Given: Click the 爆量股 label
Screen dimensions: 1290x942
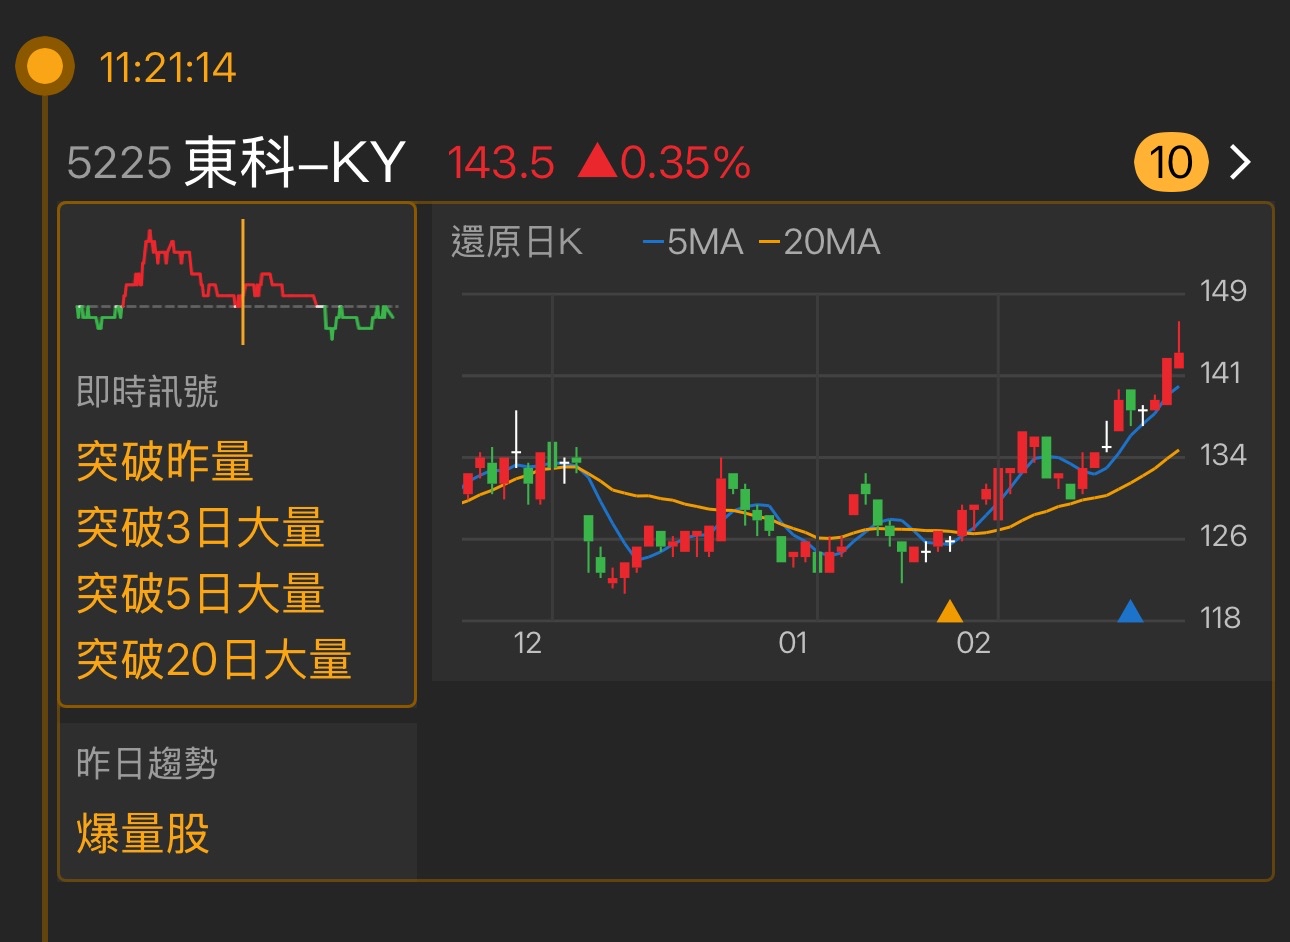Looking at the screenshot, I should (x=143, y=835).
